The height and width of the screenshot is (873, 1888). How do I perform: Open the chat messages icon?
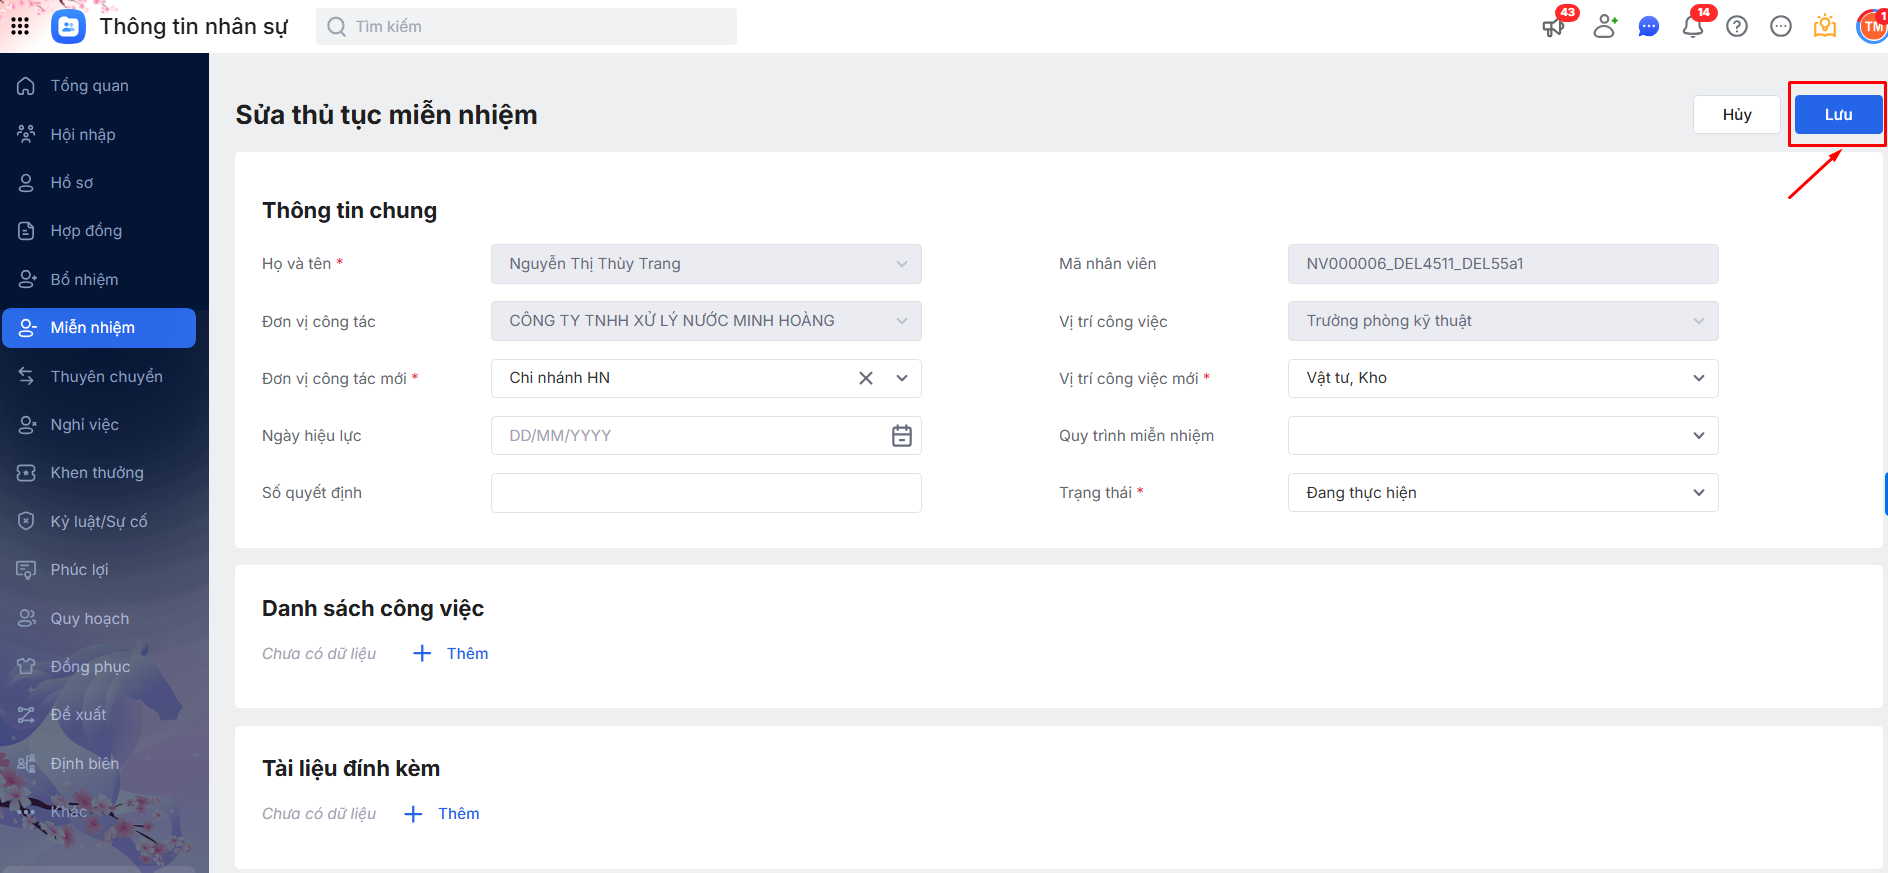coord(1649,27)
